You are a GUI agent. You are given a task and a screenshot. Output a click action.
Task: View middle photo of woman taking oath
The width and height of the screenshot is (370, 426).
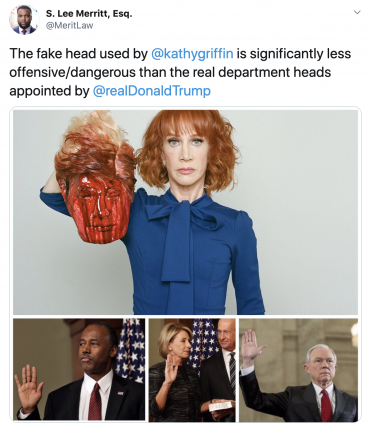pyautogui.click(x=192, y=369)
